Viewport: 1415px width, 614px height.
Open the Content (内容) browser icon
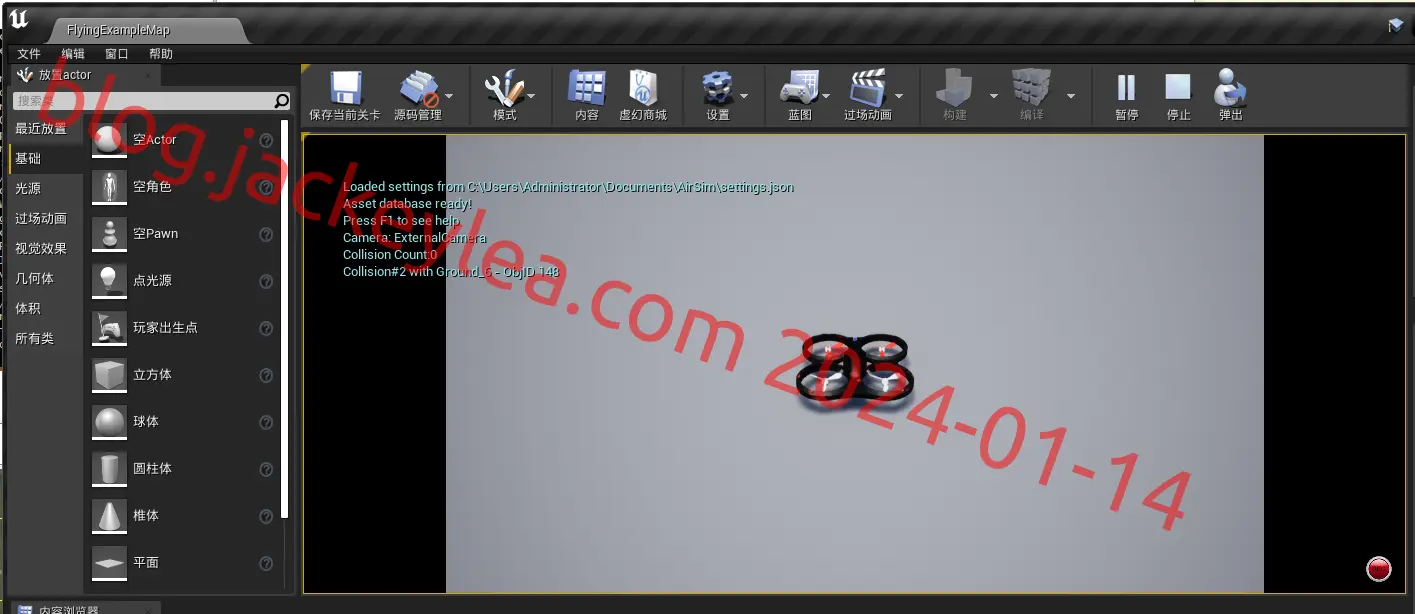tap(586, 88)
